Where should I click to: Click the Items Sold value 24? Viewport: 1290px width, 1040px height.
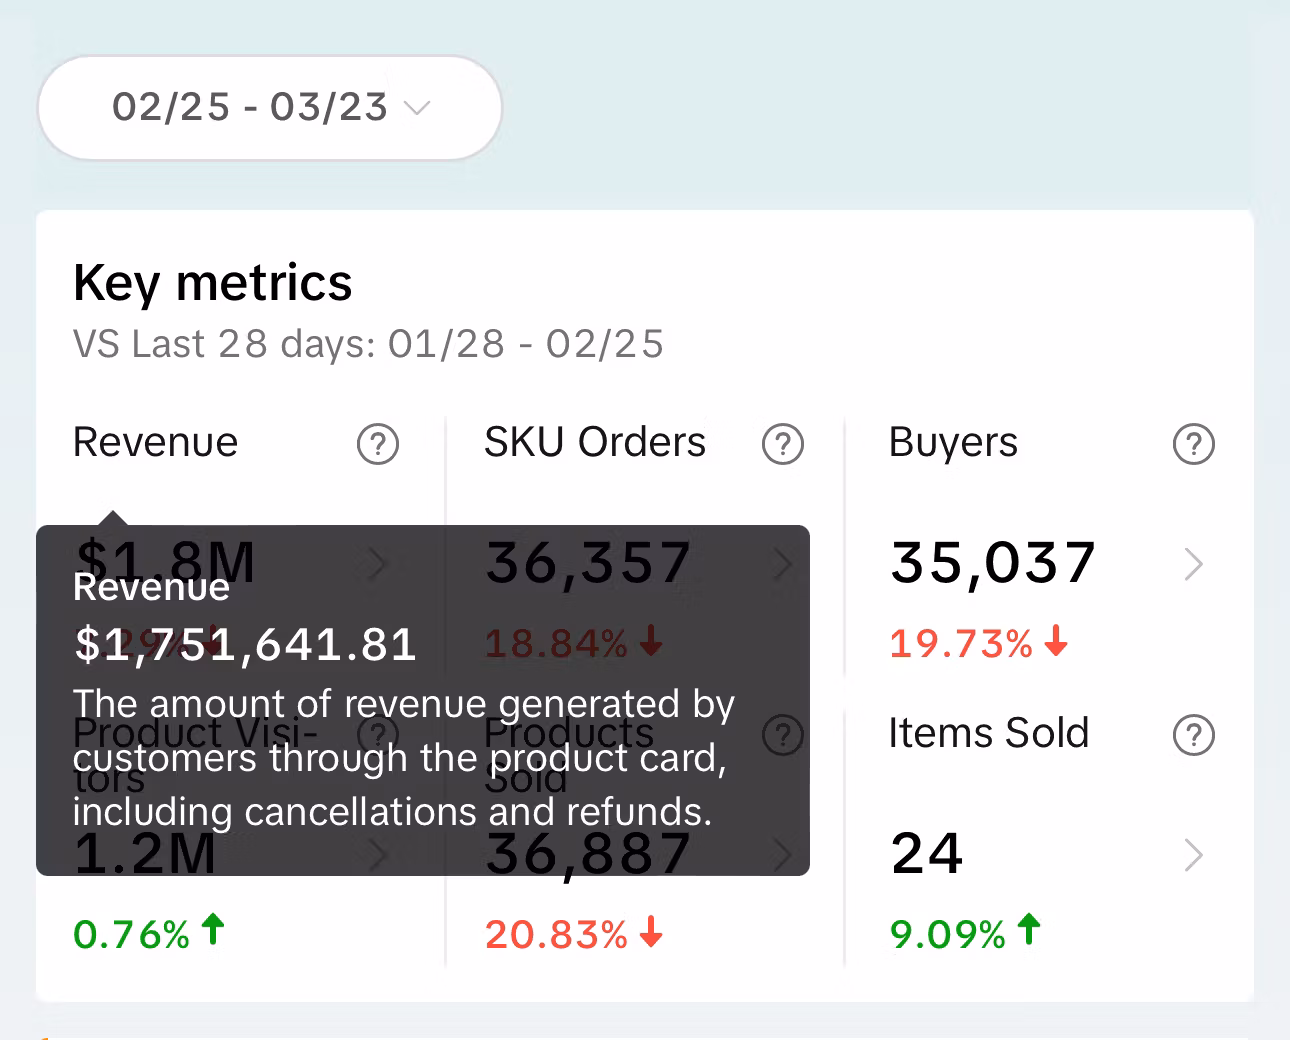(x=927, y=855)
